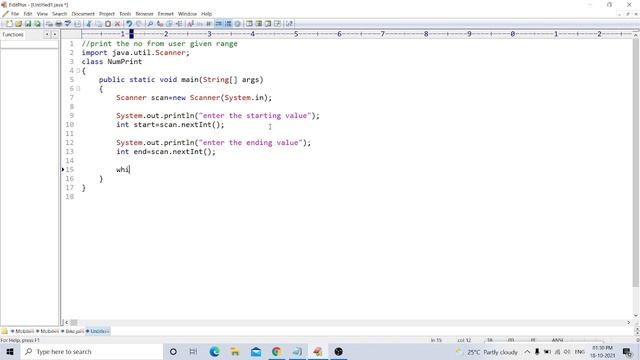The height and width of the screenshot is (360, 640).
Task: Open File Explorer from the taskbar
Action: (x=235, y=351)
